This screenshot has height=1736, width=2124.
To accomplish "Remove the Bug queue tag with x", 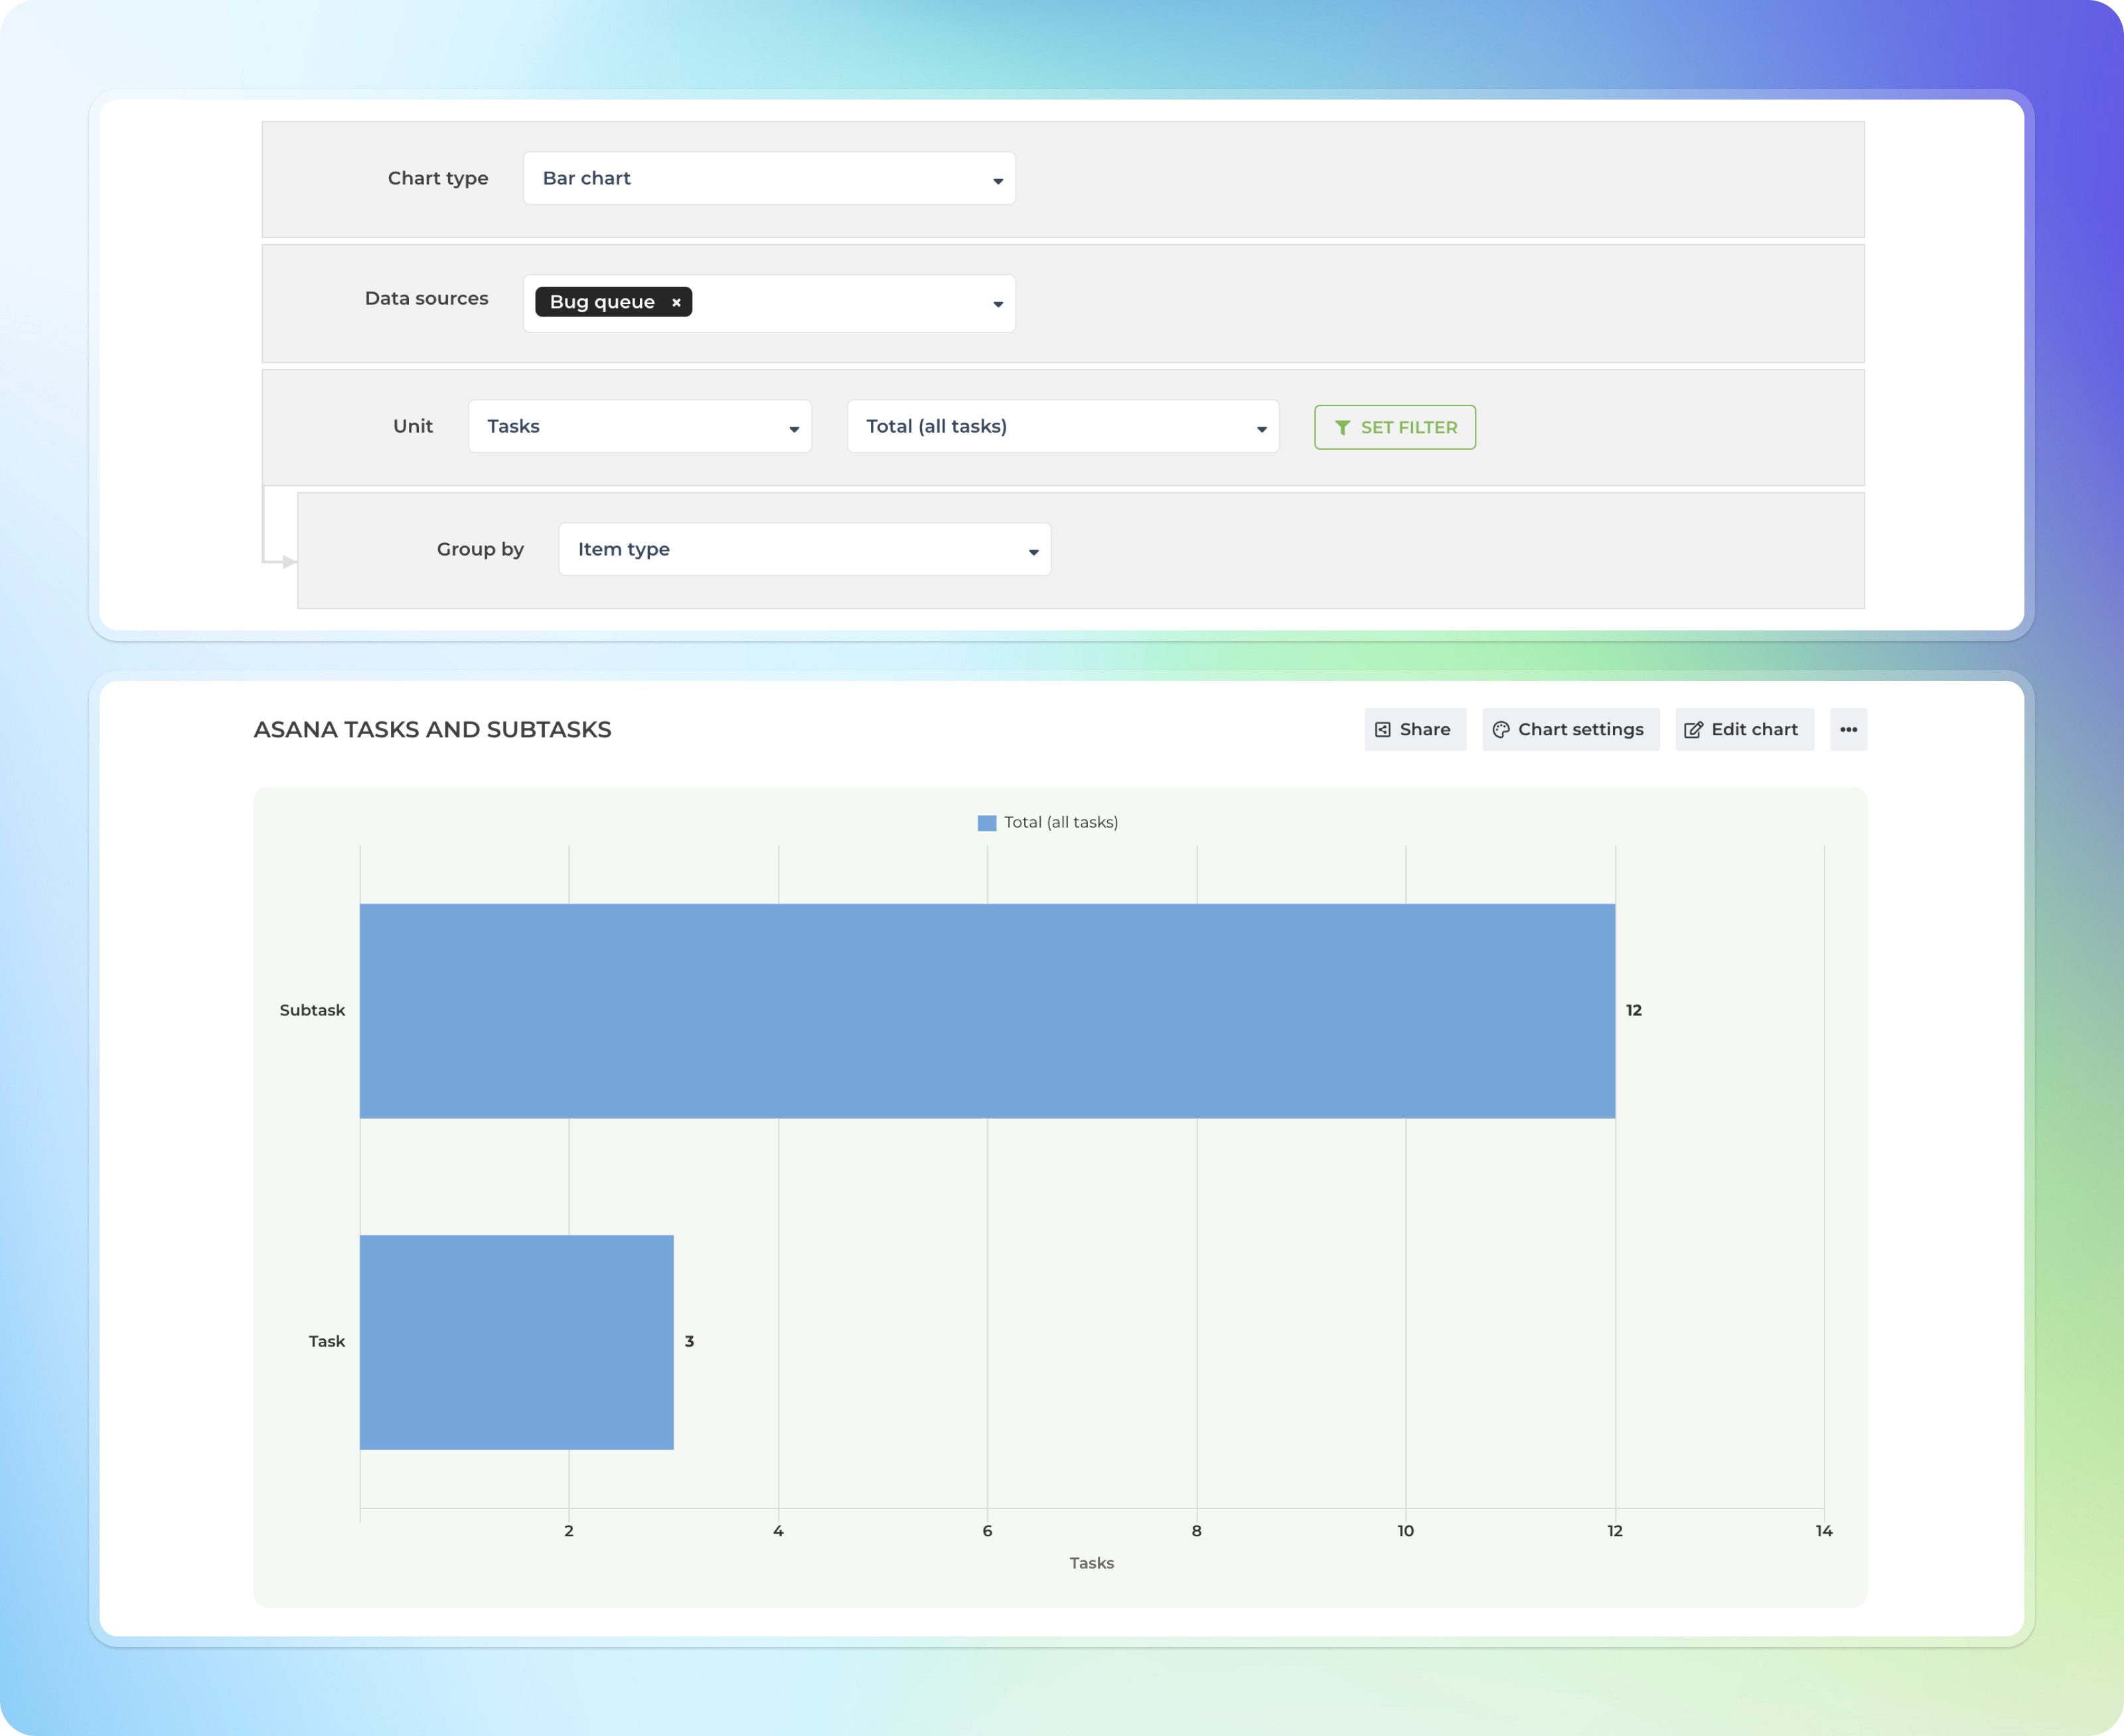I will coord(676,303).
